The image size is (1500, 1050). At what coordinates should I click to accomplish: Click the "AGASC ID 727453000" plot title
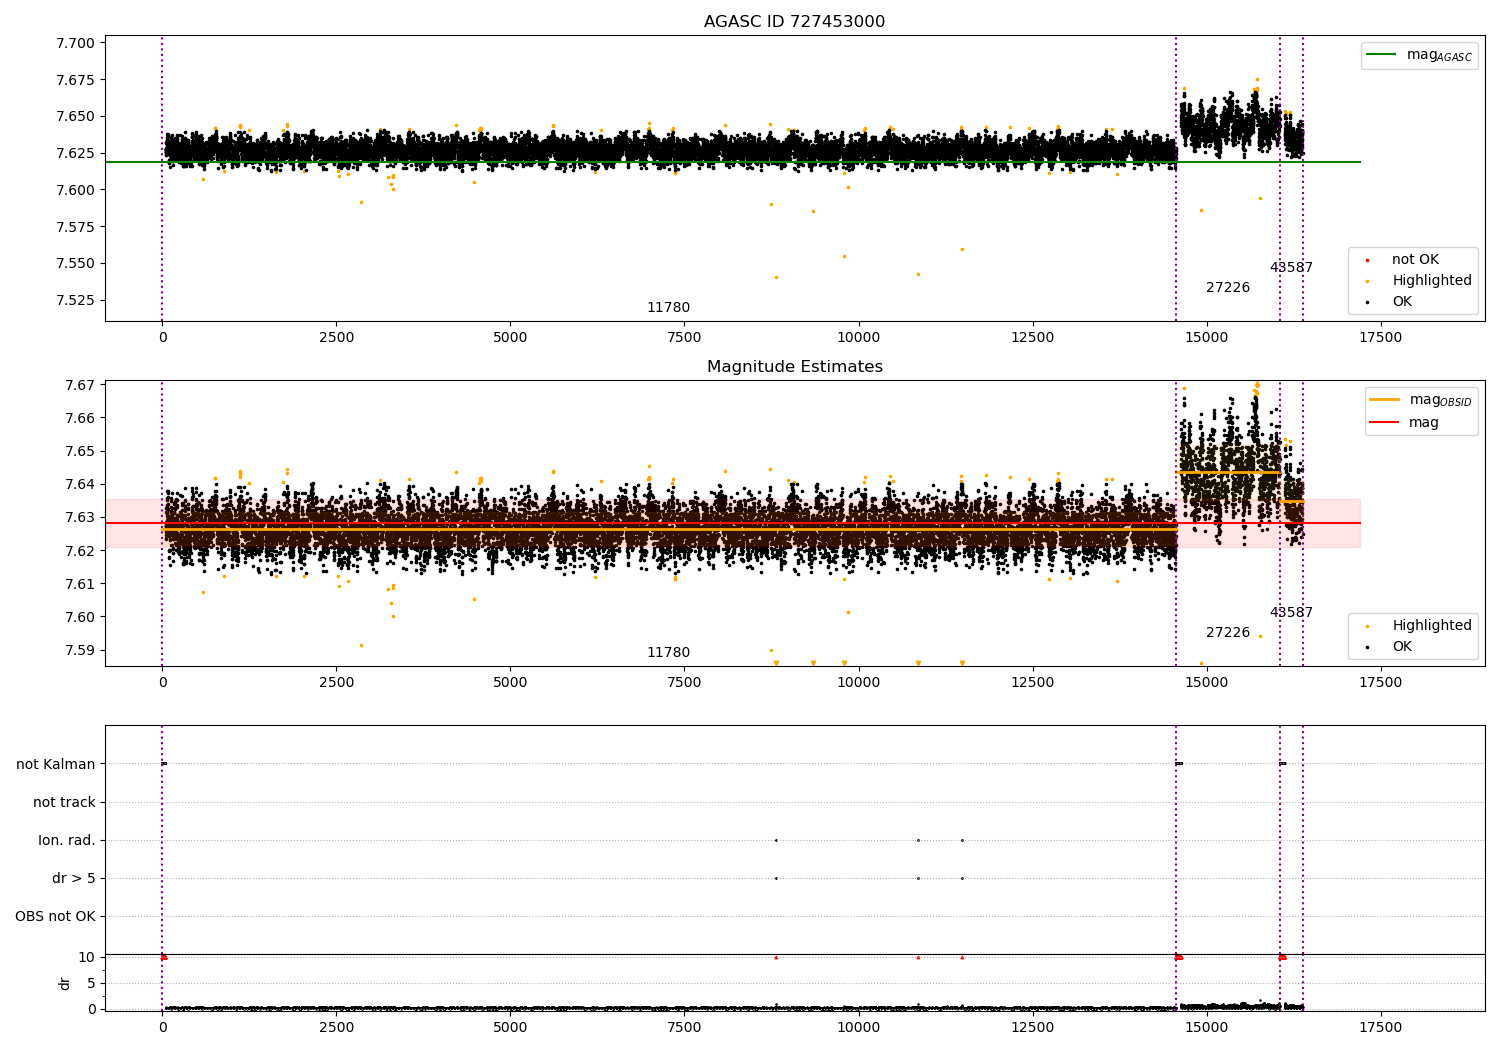click(794, 22)
